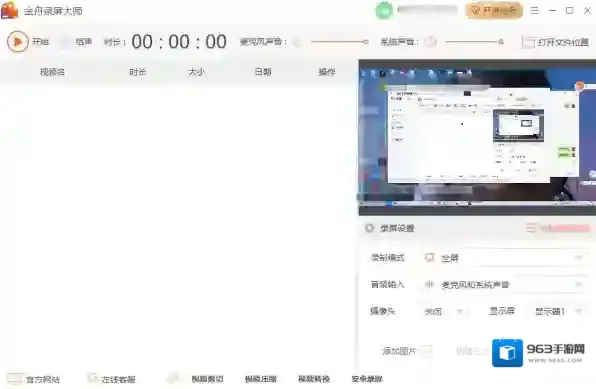This screenshot has width=596, height=389.
Task: Open the 视频剪切 tool
Action: tap(207, 379)
